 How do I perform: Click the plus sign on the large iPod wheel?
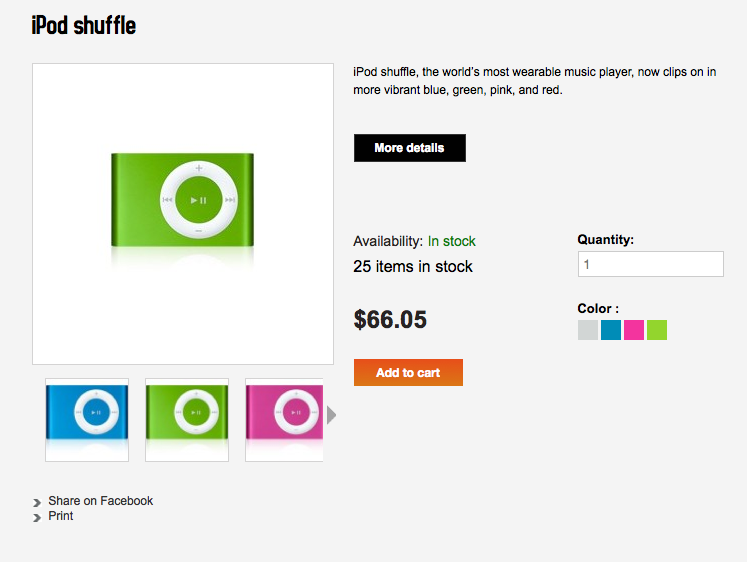click(x=199, y=167)
